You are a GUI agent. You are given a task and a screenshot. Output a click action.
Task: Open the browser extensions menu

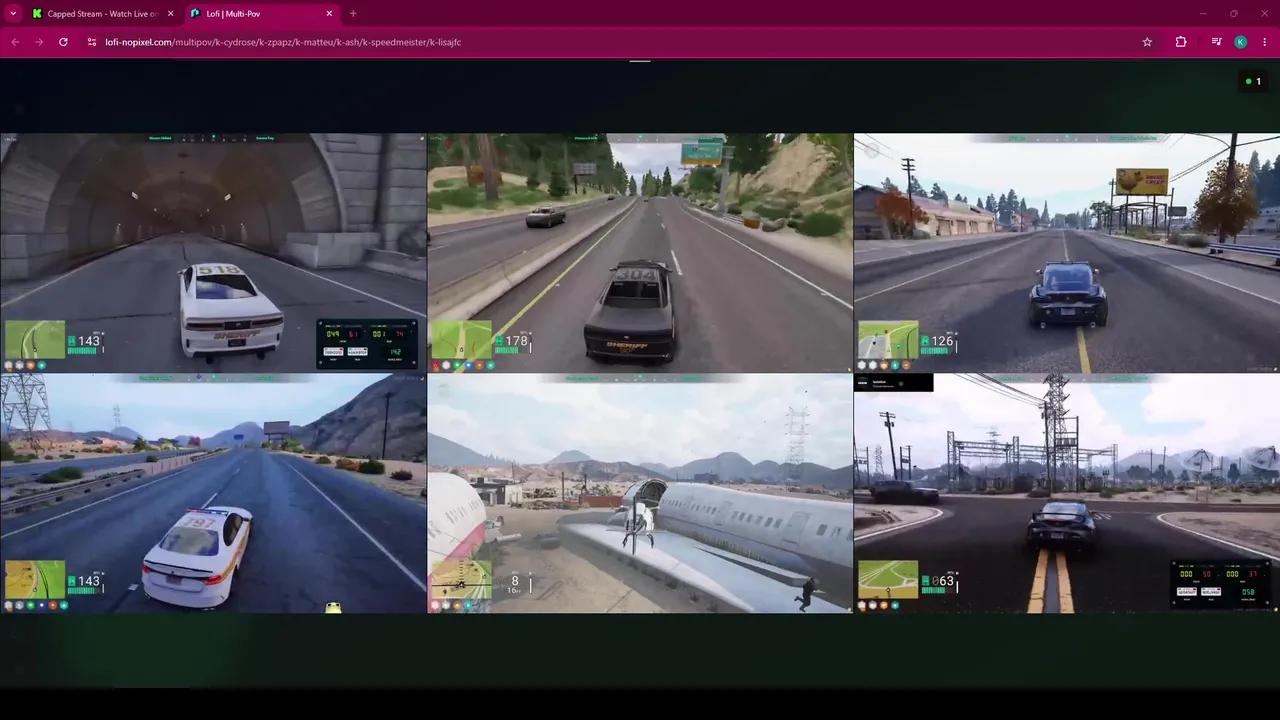[1181, 42]
